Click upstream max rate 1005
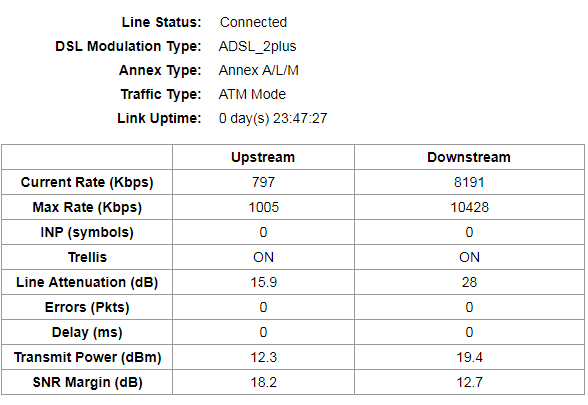This screenshot has height=405, width=588. (x=264, y=207)
